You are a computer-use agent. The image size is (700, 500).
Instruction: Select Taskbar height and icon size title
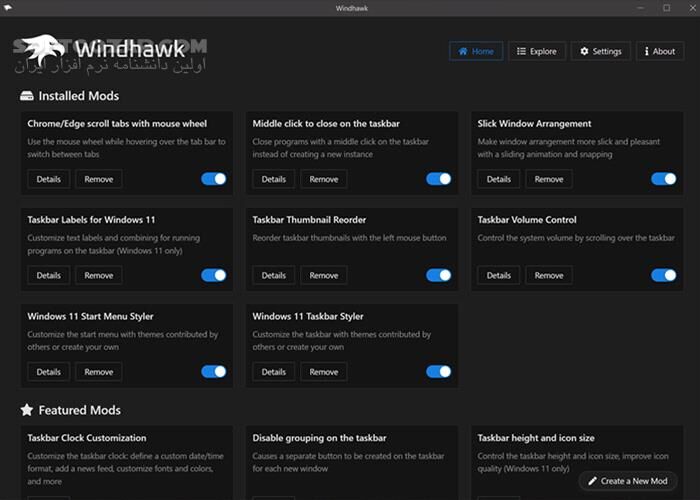pos(536,438)
